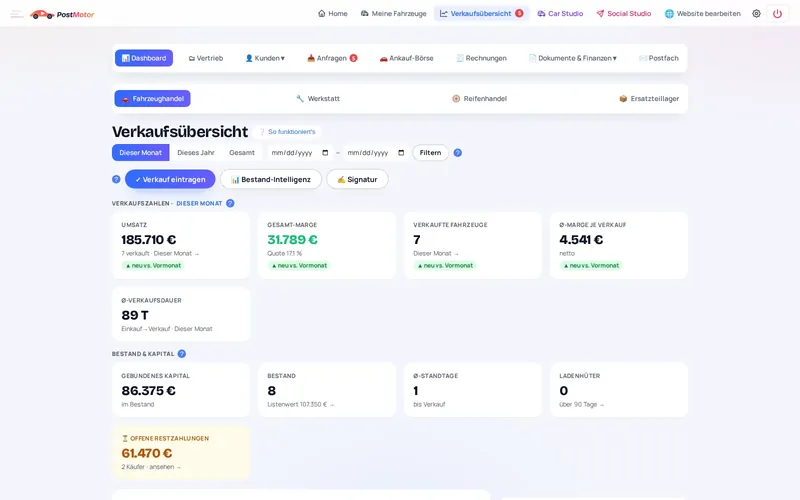Image resolution: width=800 pixels, height=500 pixels.
Task: Open the So funktioniert's help link
Action: point(288,132)
